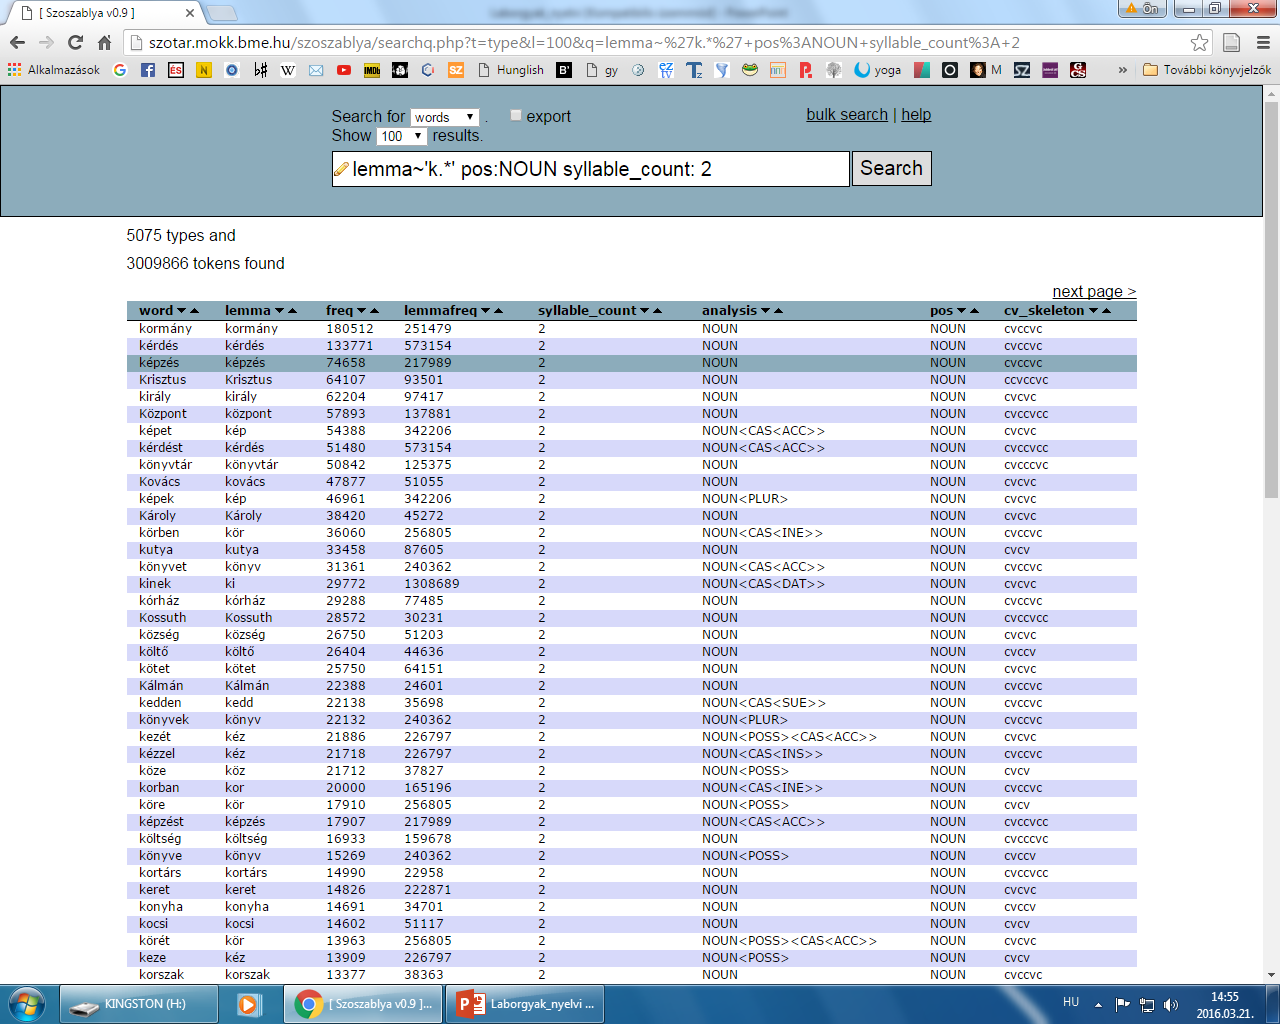
Task: Click the Search button
Action: coord(891,168)
